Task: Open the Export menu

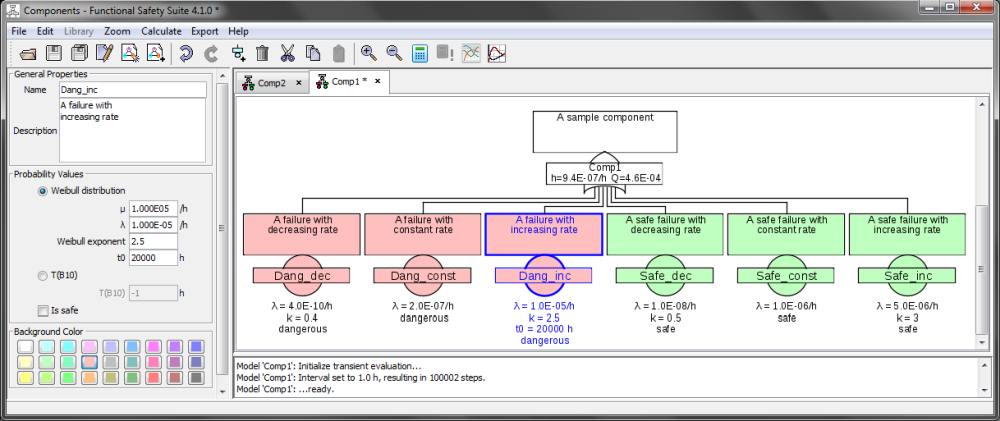Action: tap(204, 31)
